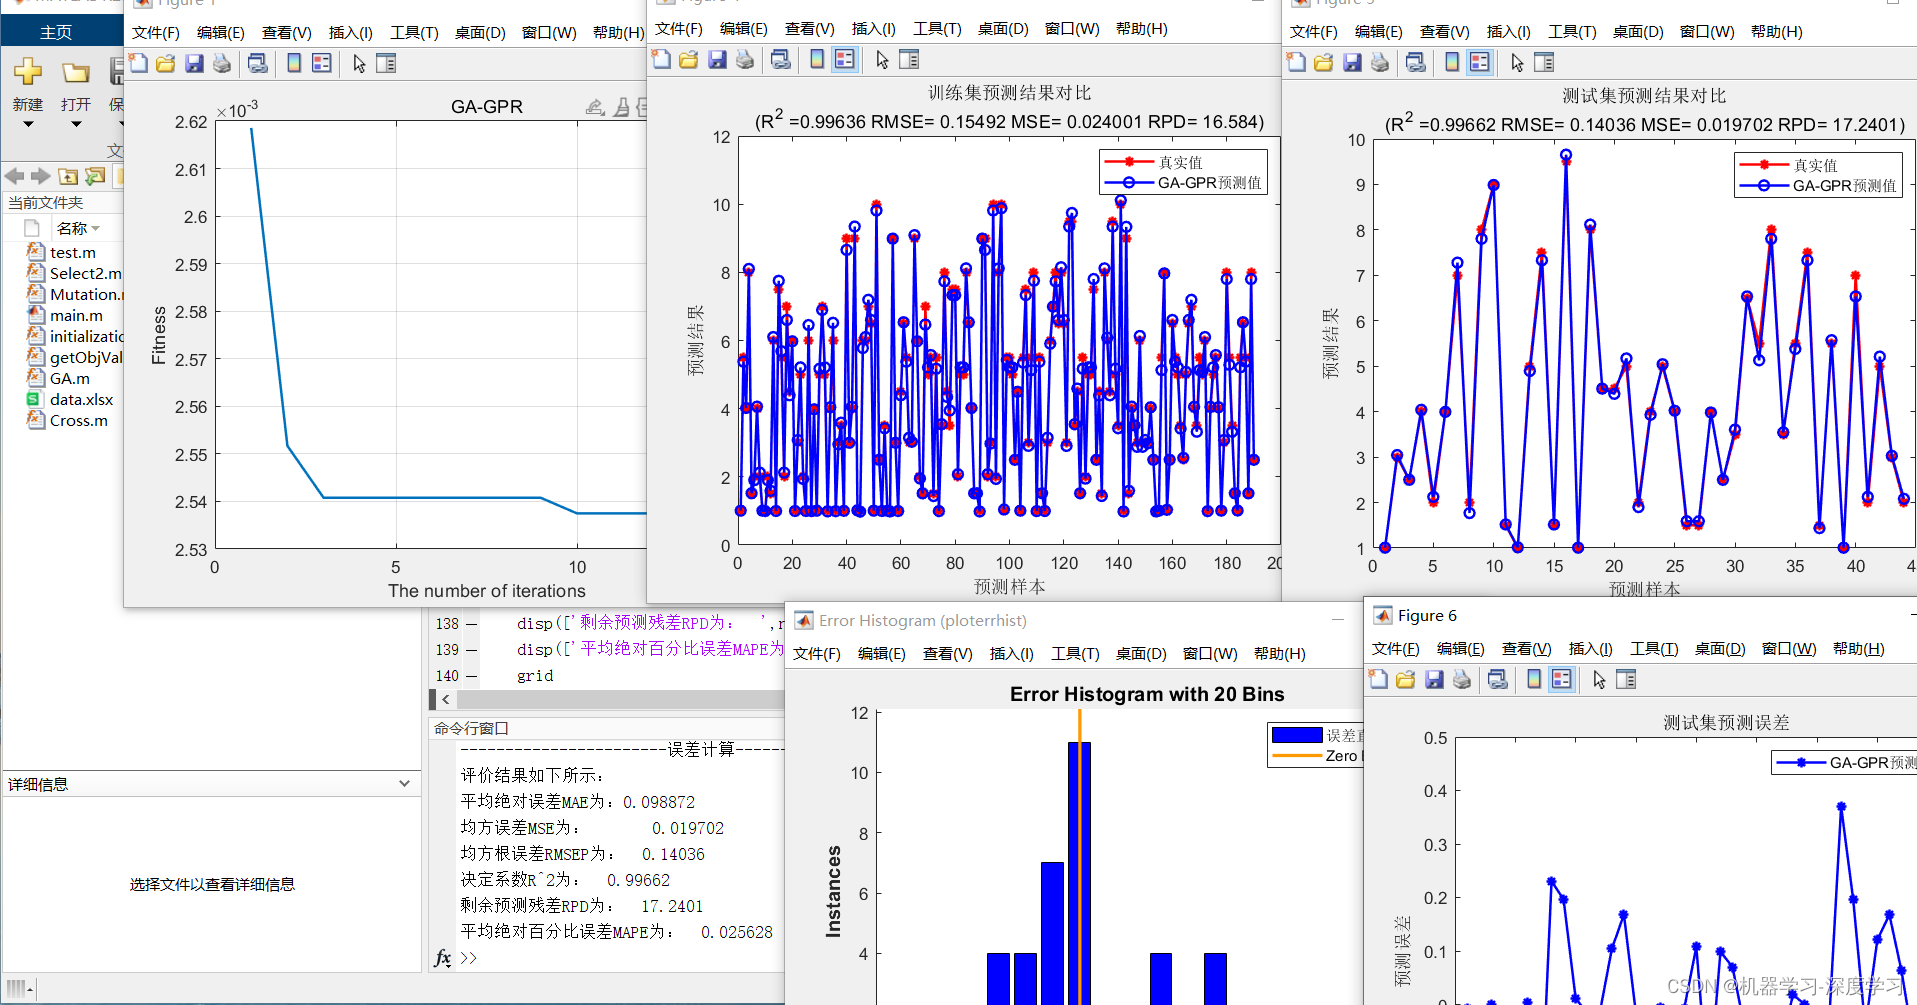Open the Link Plot icon in the test figure
The height and width of the screenshot is (1005, 1917).
click(1416, 62)
